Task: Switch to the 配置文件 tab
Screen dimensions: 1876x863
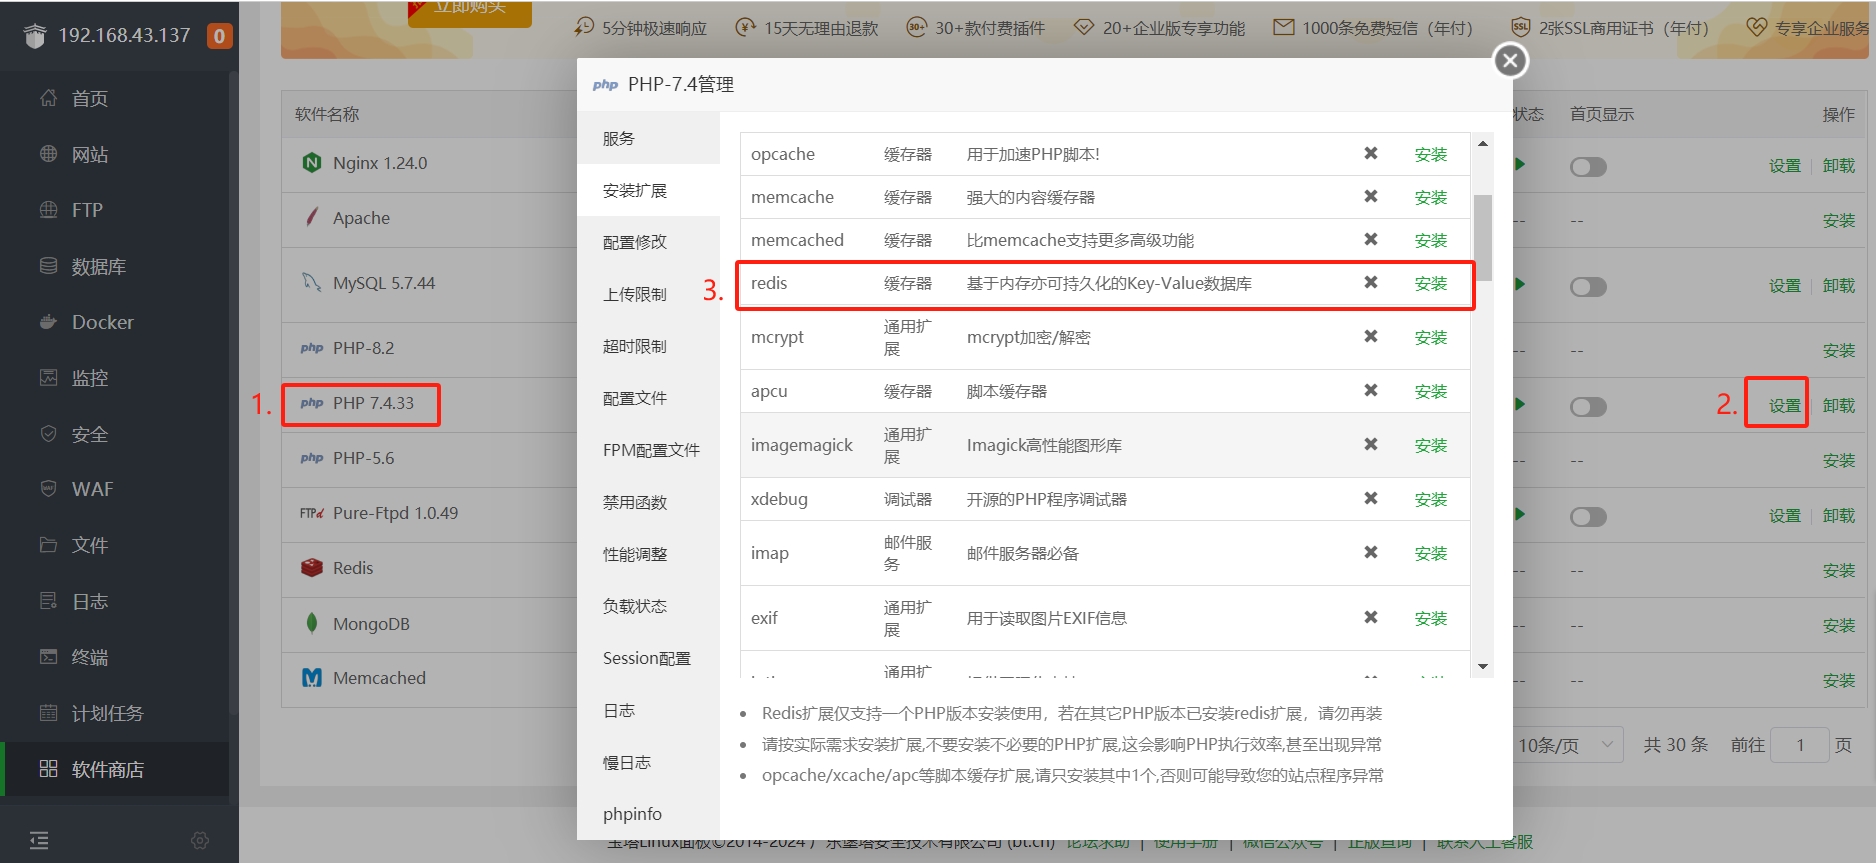Action: click(x=648, y=398)
